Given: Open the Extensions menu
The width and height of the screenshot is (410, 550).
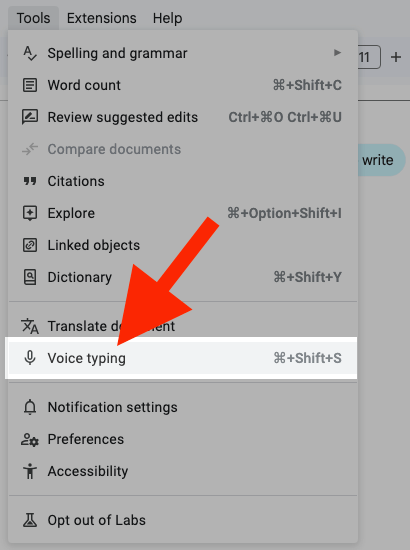Looking at the screenshot, I should [102, 18].
